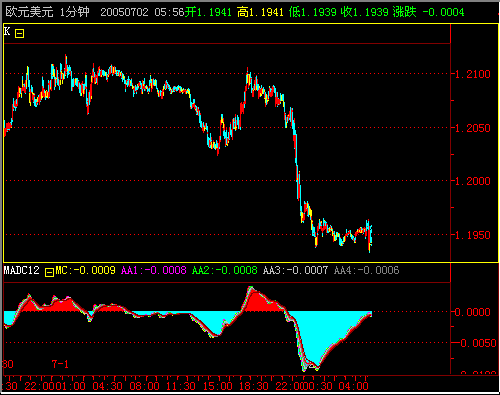Select the 1分钟 period label
Viewport: 500px width, 395px height.
click(x=75, y=12)
